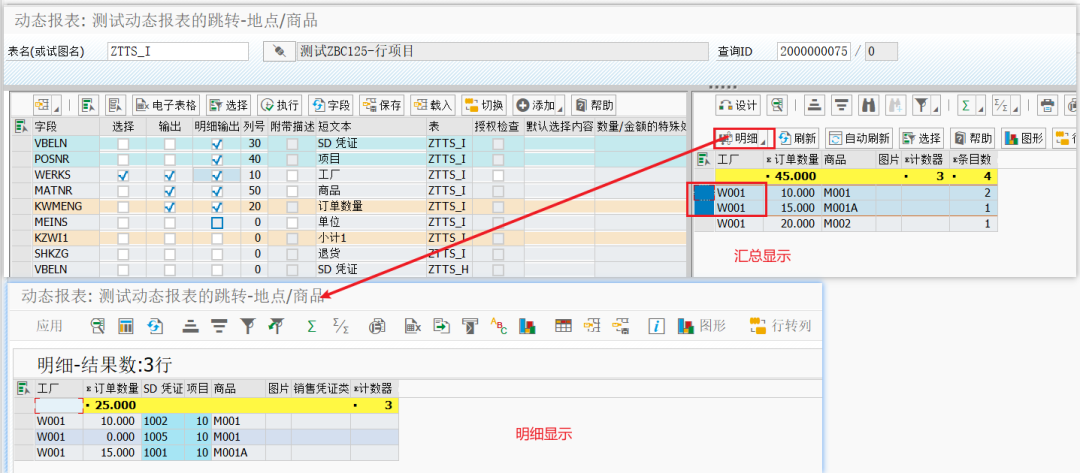Click the 字段 fields button
This screenshot has width=1080, height=473.
click(x=331, y=105)
